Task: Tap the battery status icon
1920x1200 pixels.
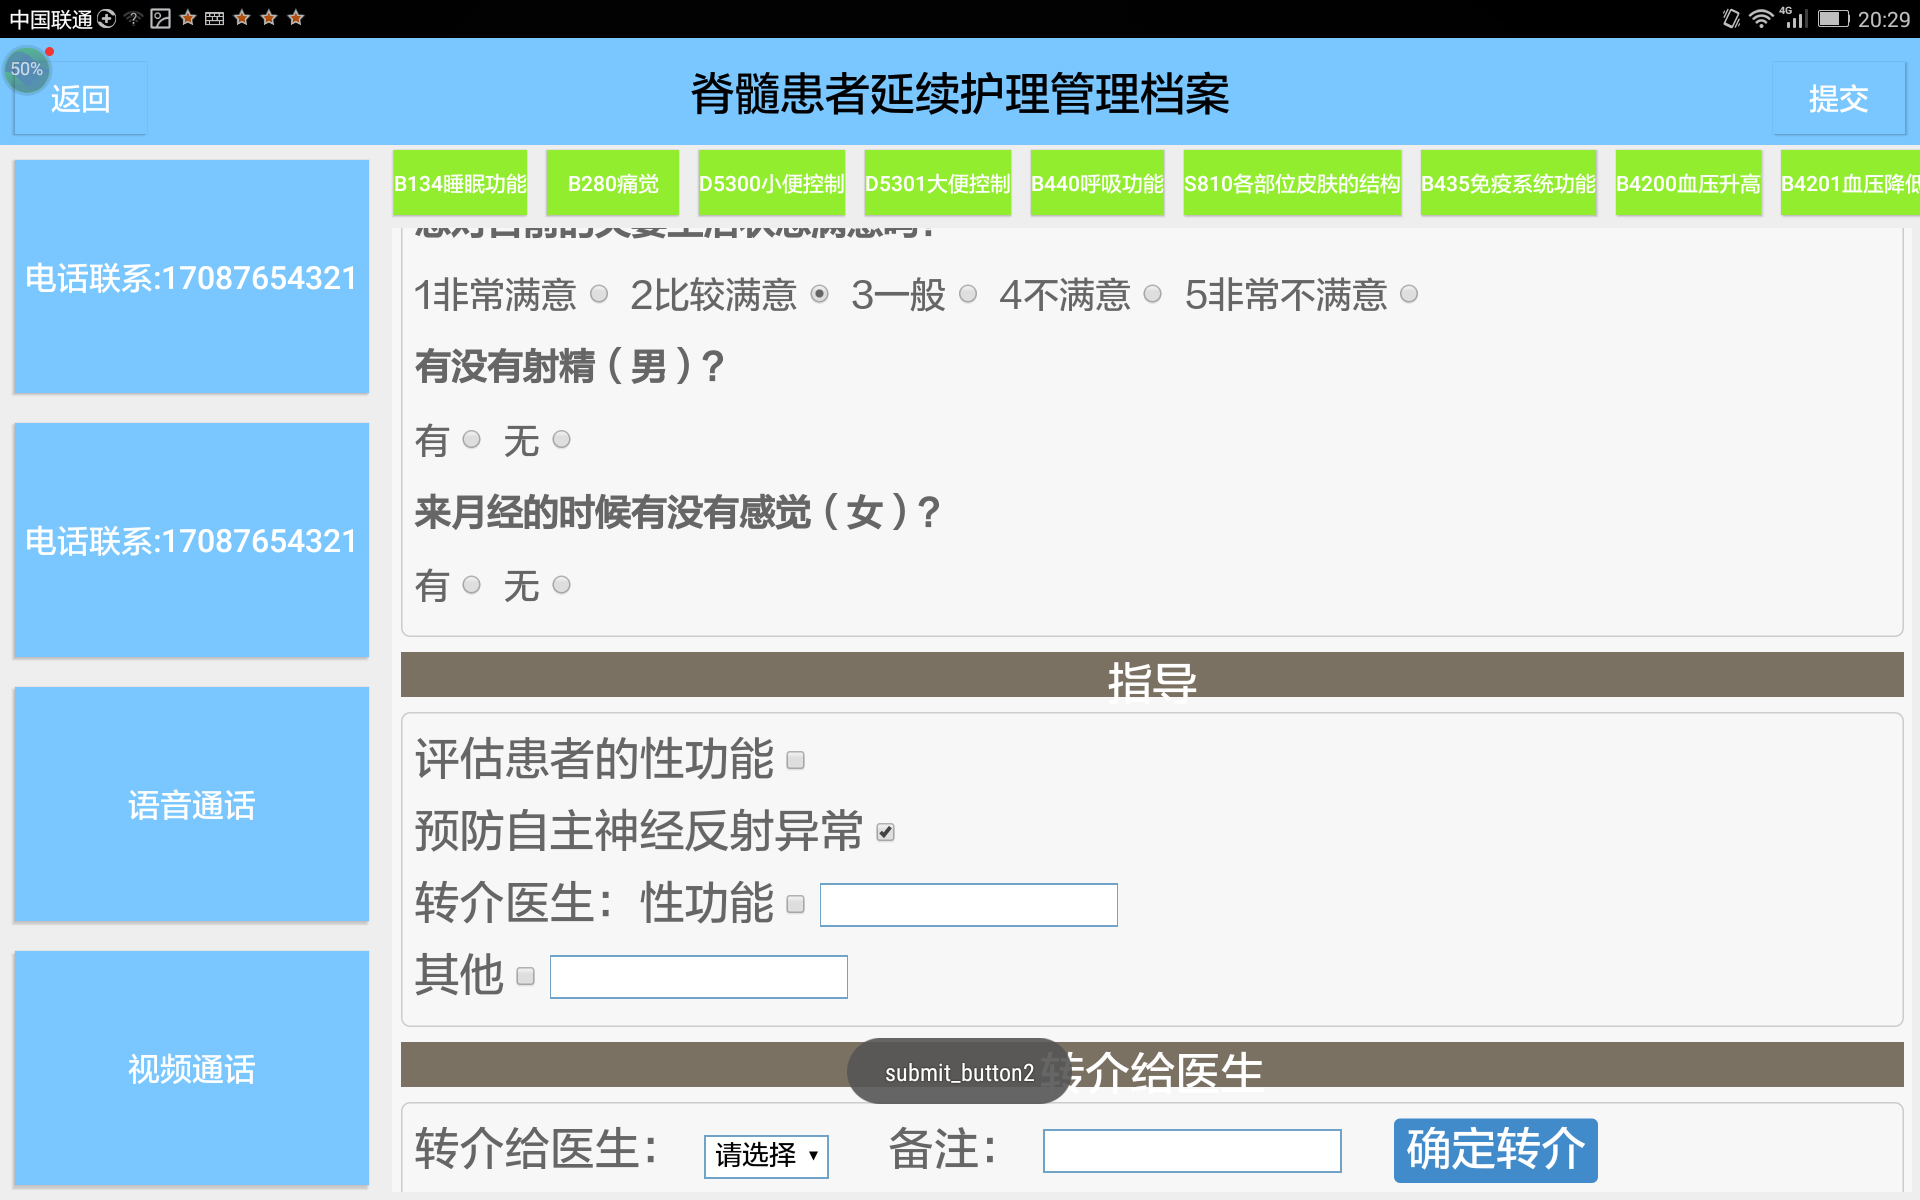Action: point(1833,19)
